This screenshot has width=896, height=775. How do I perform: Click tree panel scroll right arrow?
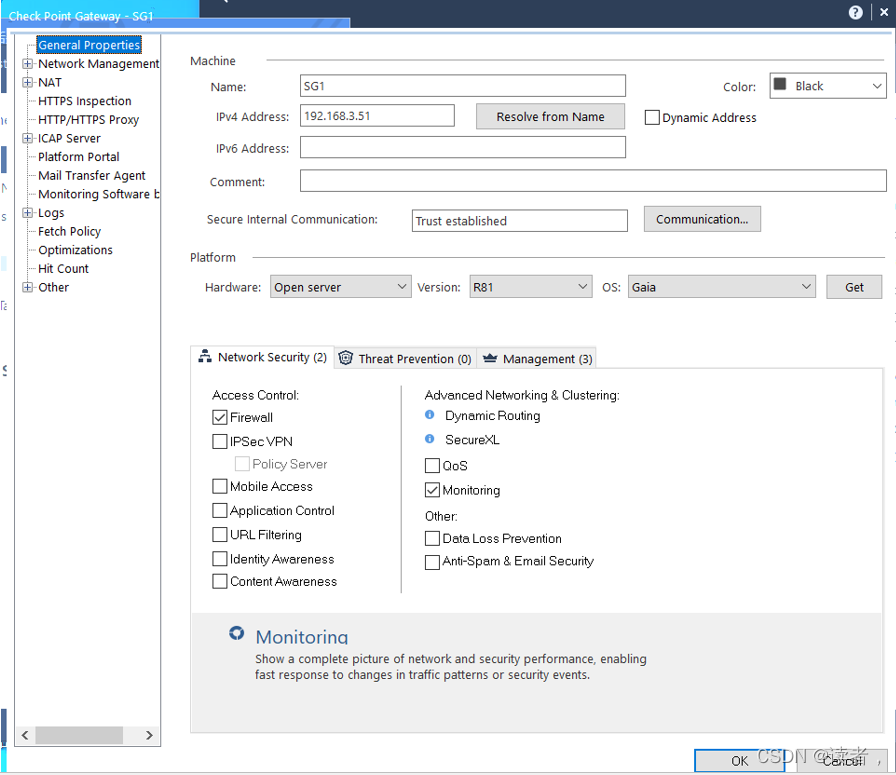point(149,735)
